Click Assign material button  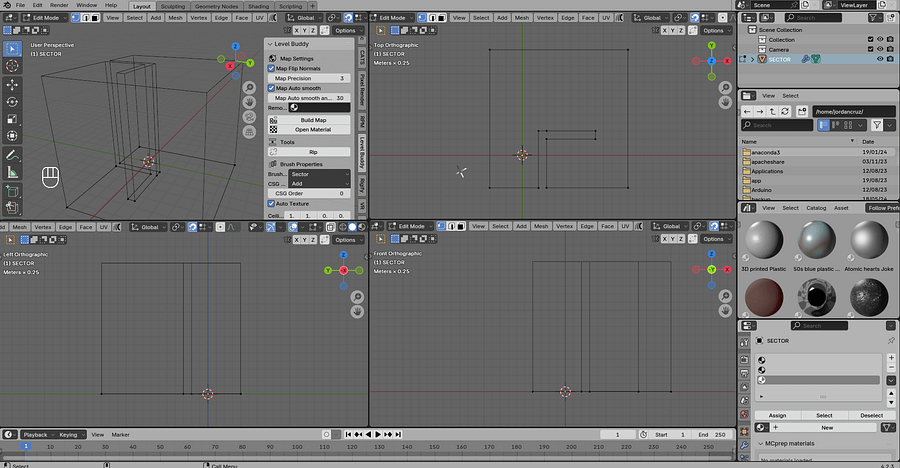tap(777, 415)
